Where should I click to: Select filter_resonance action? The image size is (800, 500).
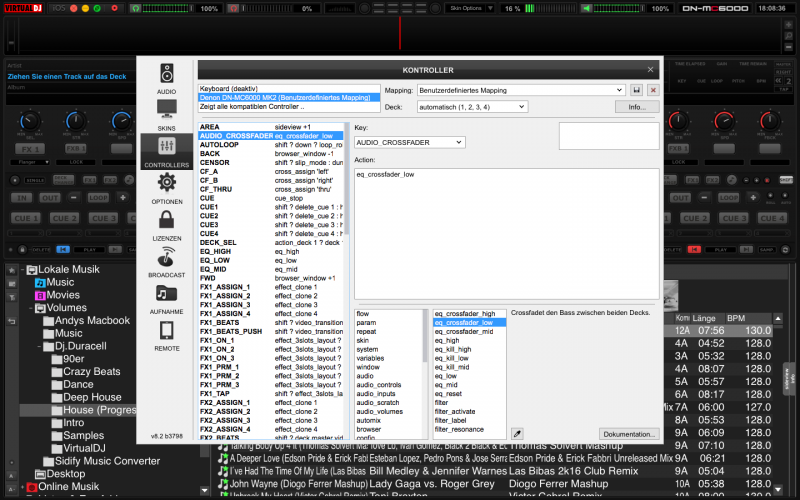459,429
